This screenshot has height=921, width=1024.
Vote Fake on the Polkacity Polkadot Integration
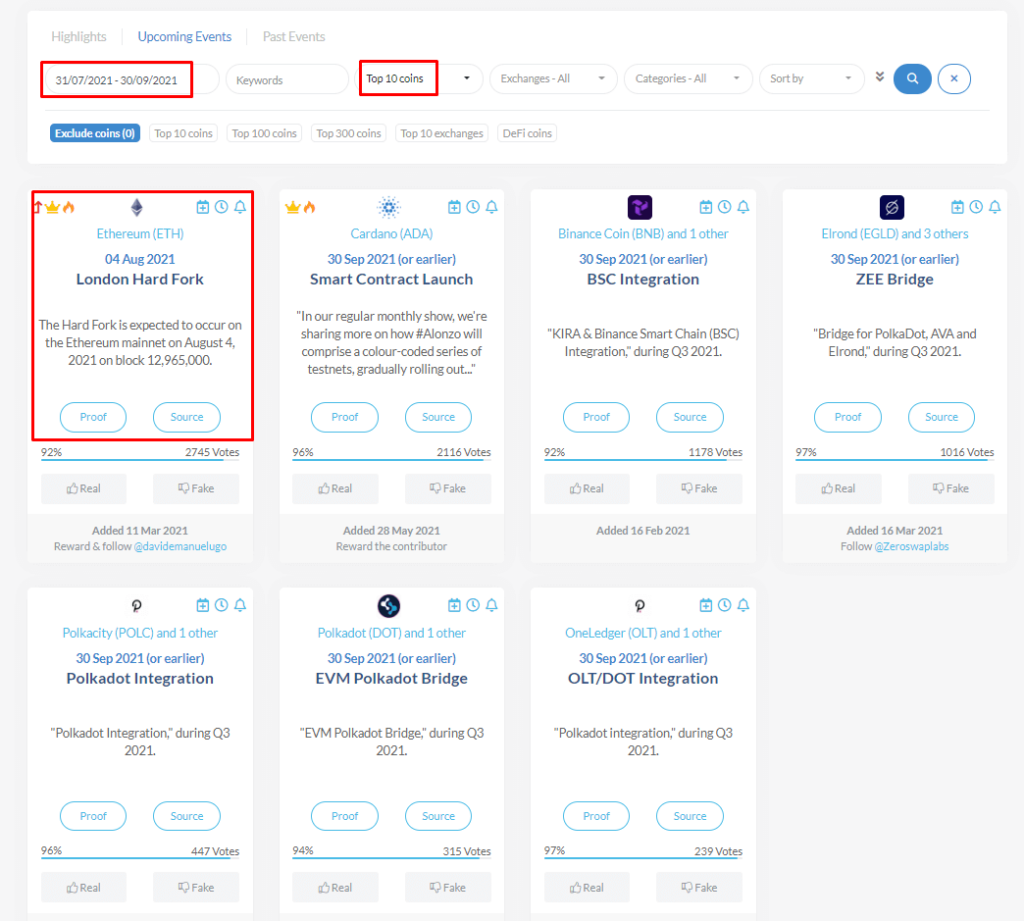196,888
